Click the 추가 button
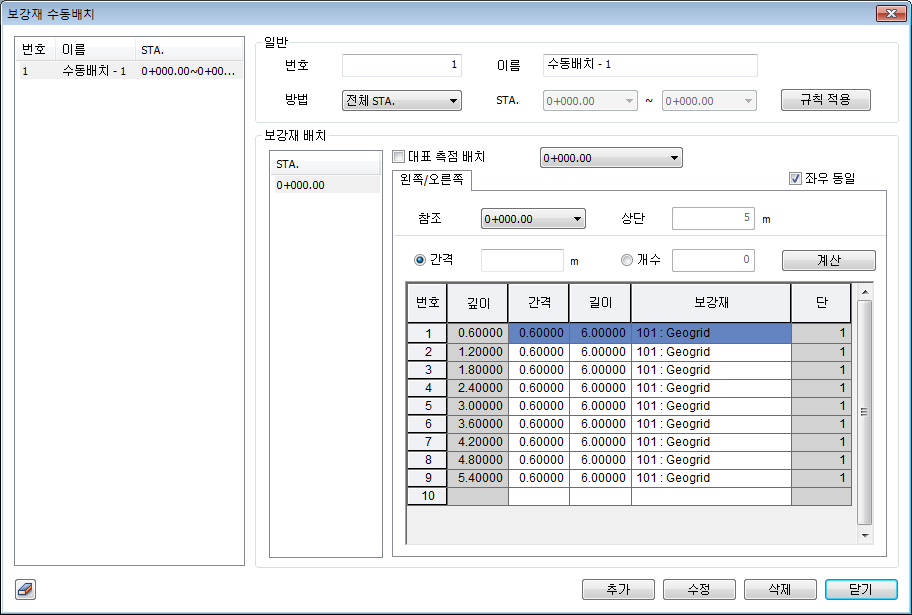Viewport: 912px width, 615px height. [618, 589]
